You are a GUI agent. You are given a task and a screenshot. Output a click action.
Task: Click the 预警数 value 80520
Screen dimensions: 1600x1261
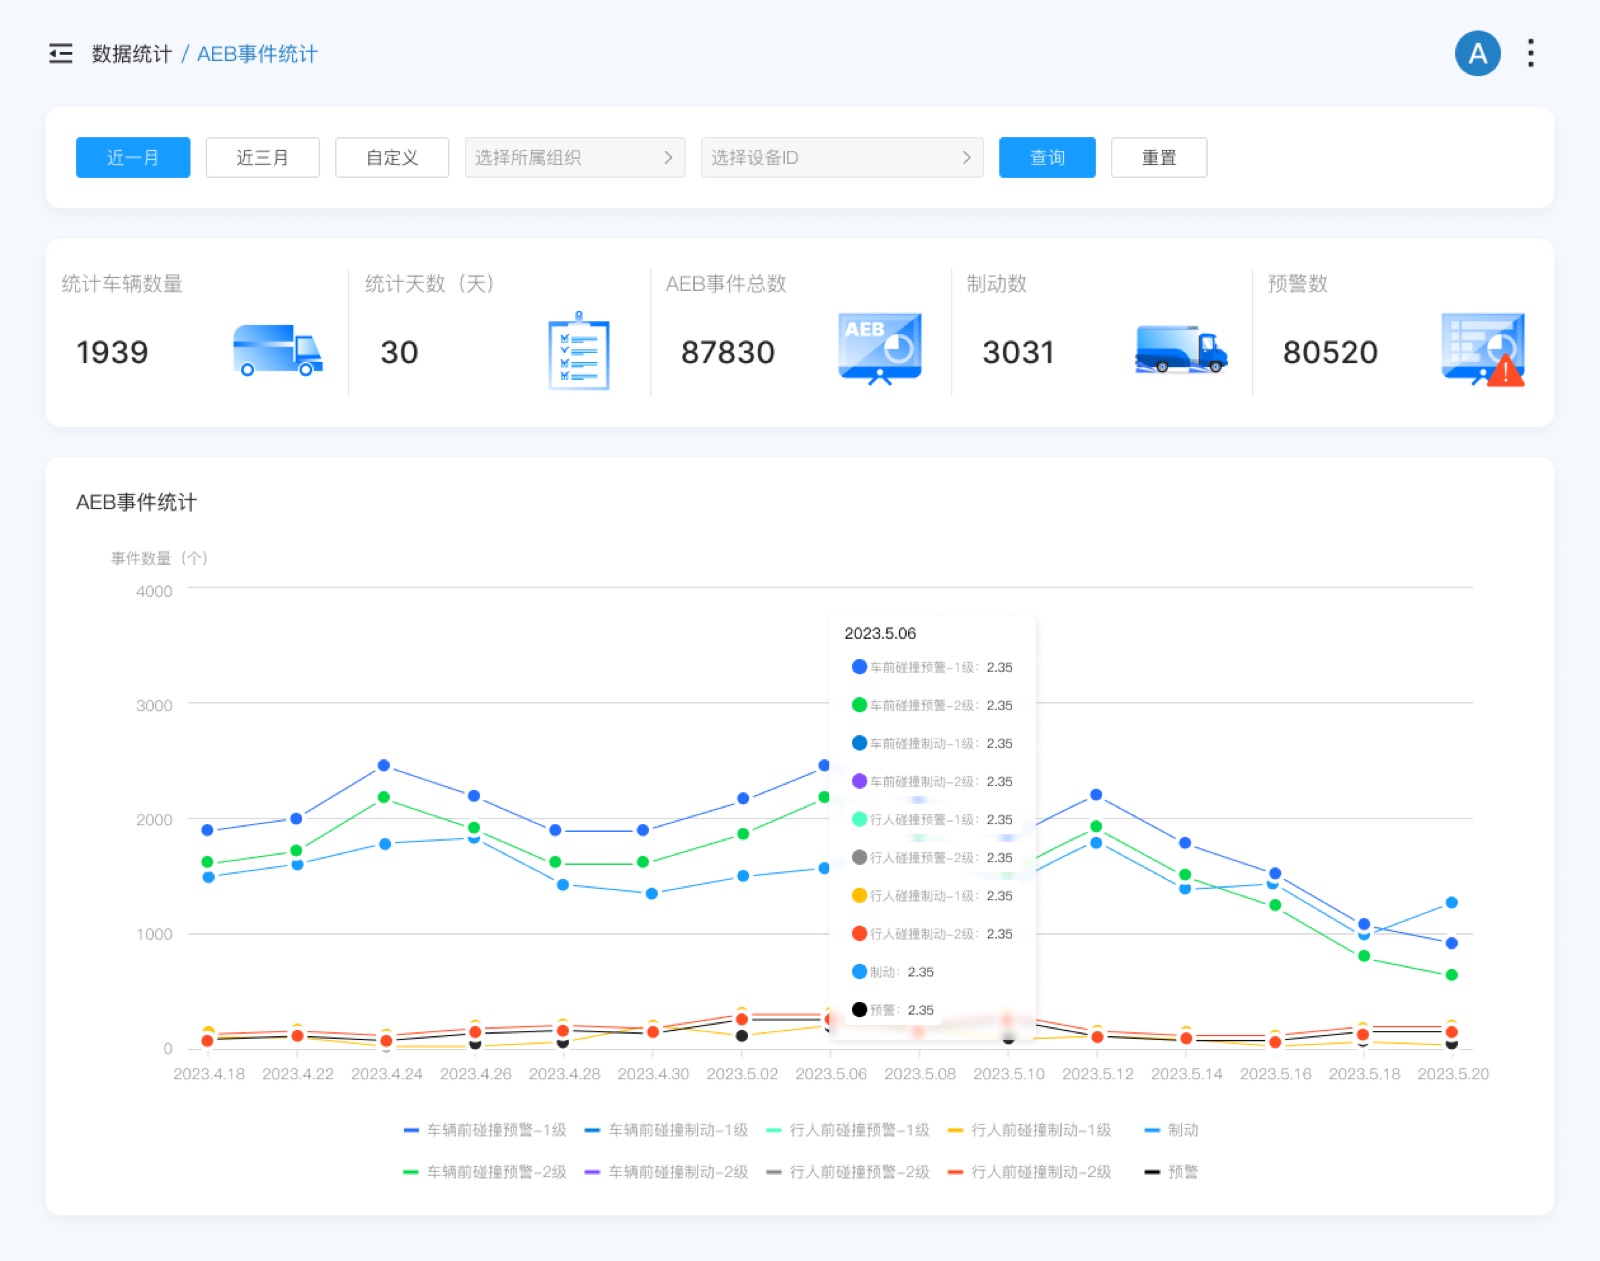tap(1330, 352)
